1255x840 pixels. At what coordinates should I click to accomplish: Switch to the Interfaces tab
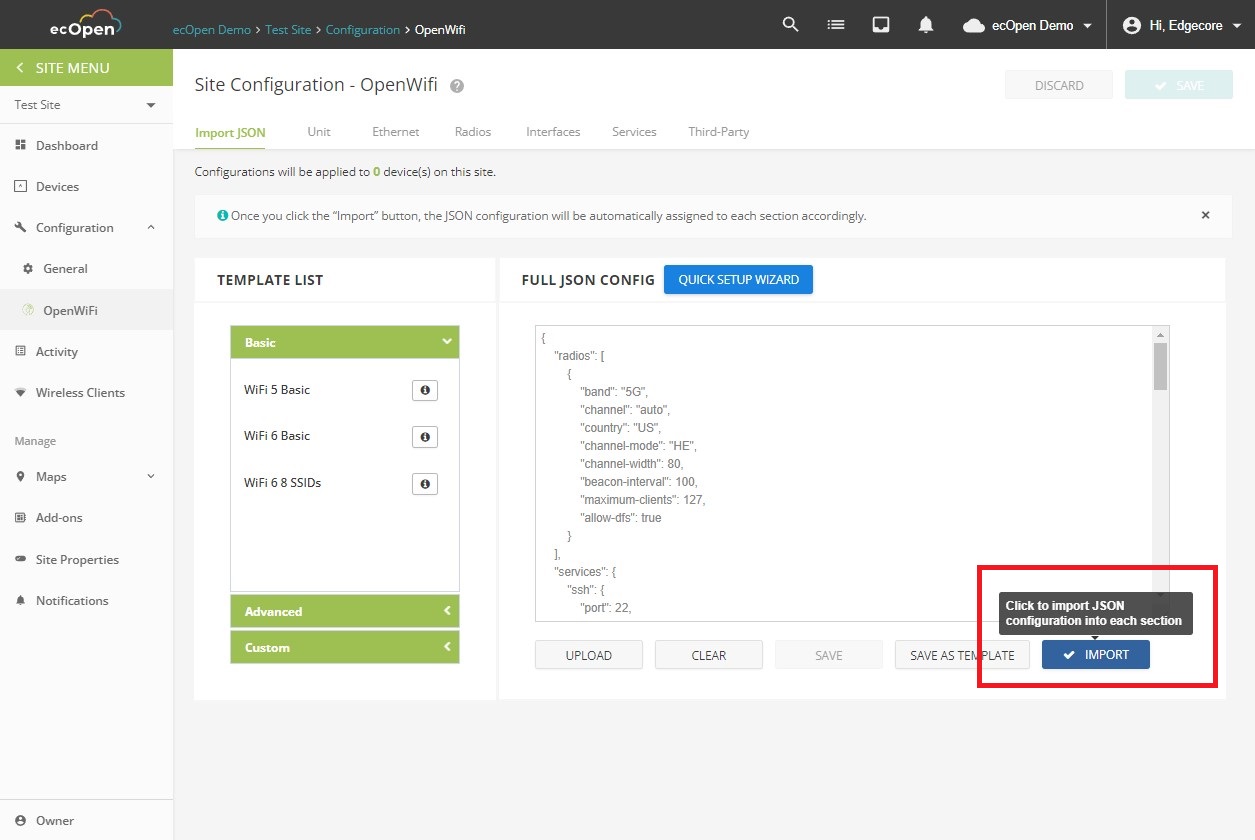[553, 131]
